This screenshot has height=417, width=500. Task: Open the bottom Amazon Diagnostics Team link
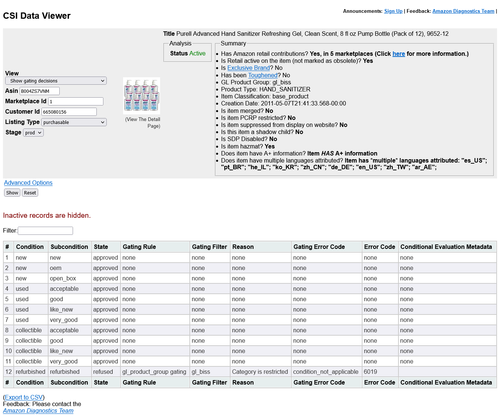coord(38,411)
